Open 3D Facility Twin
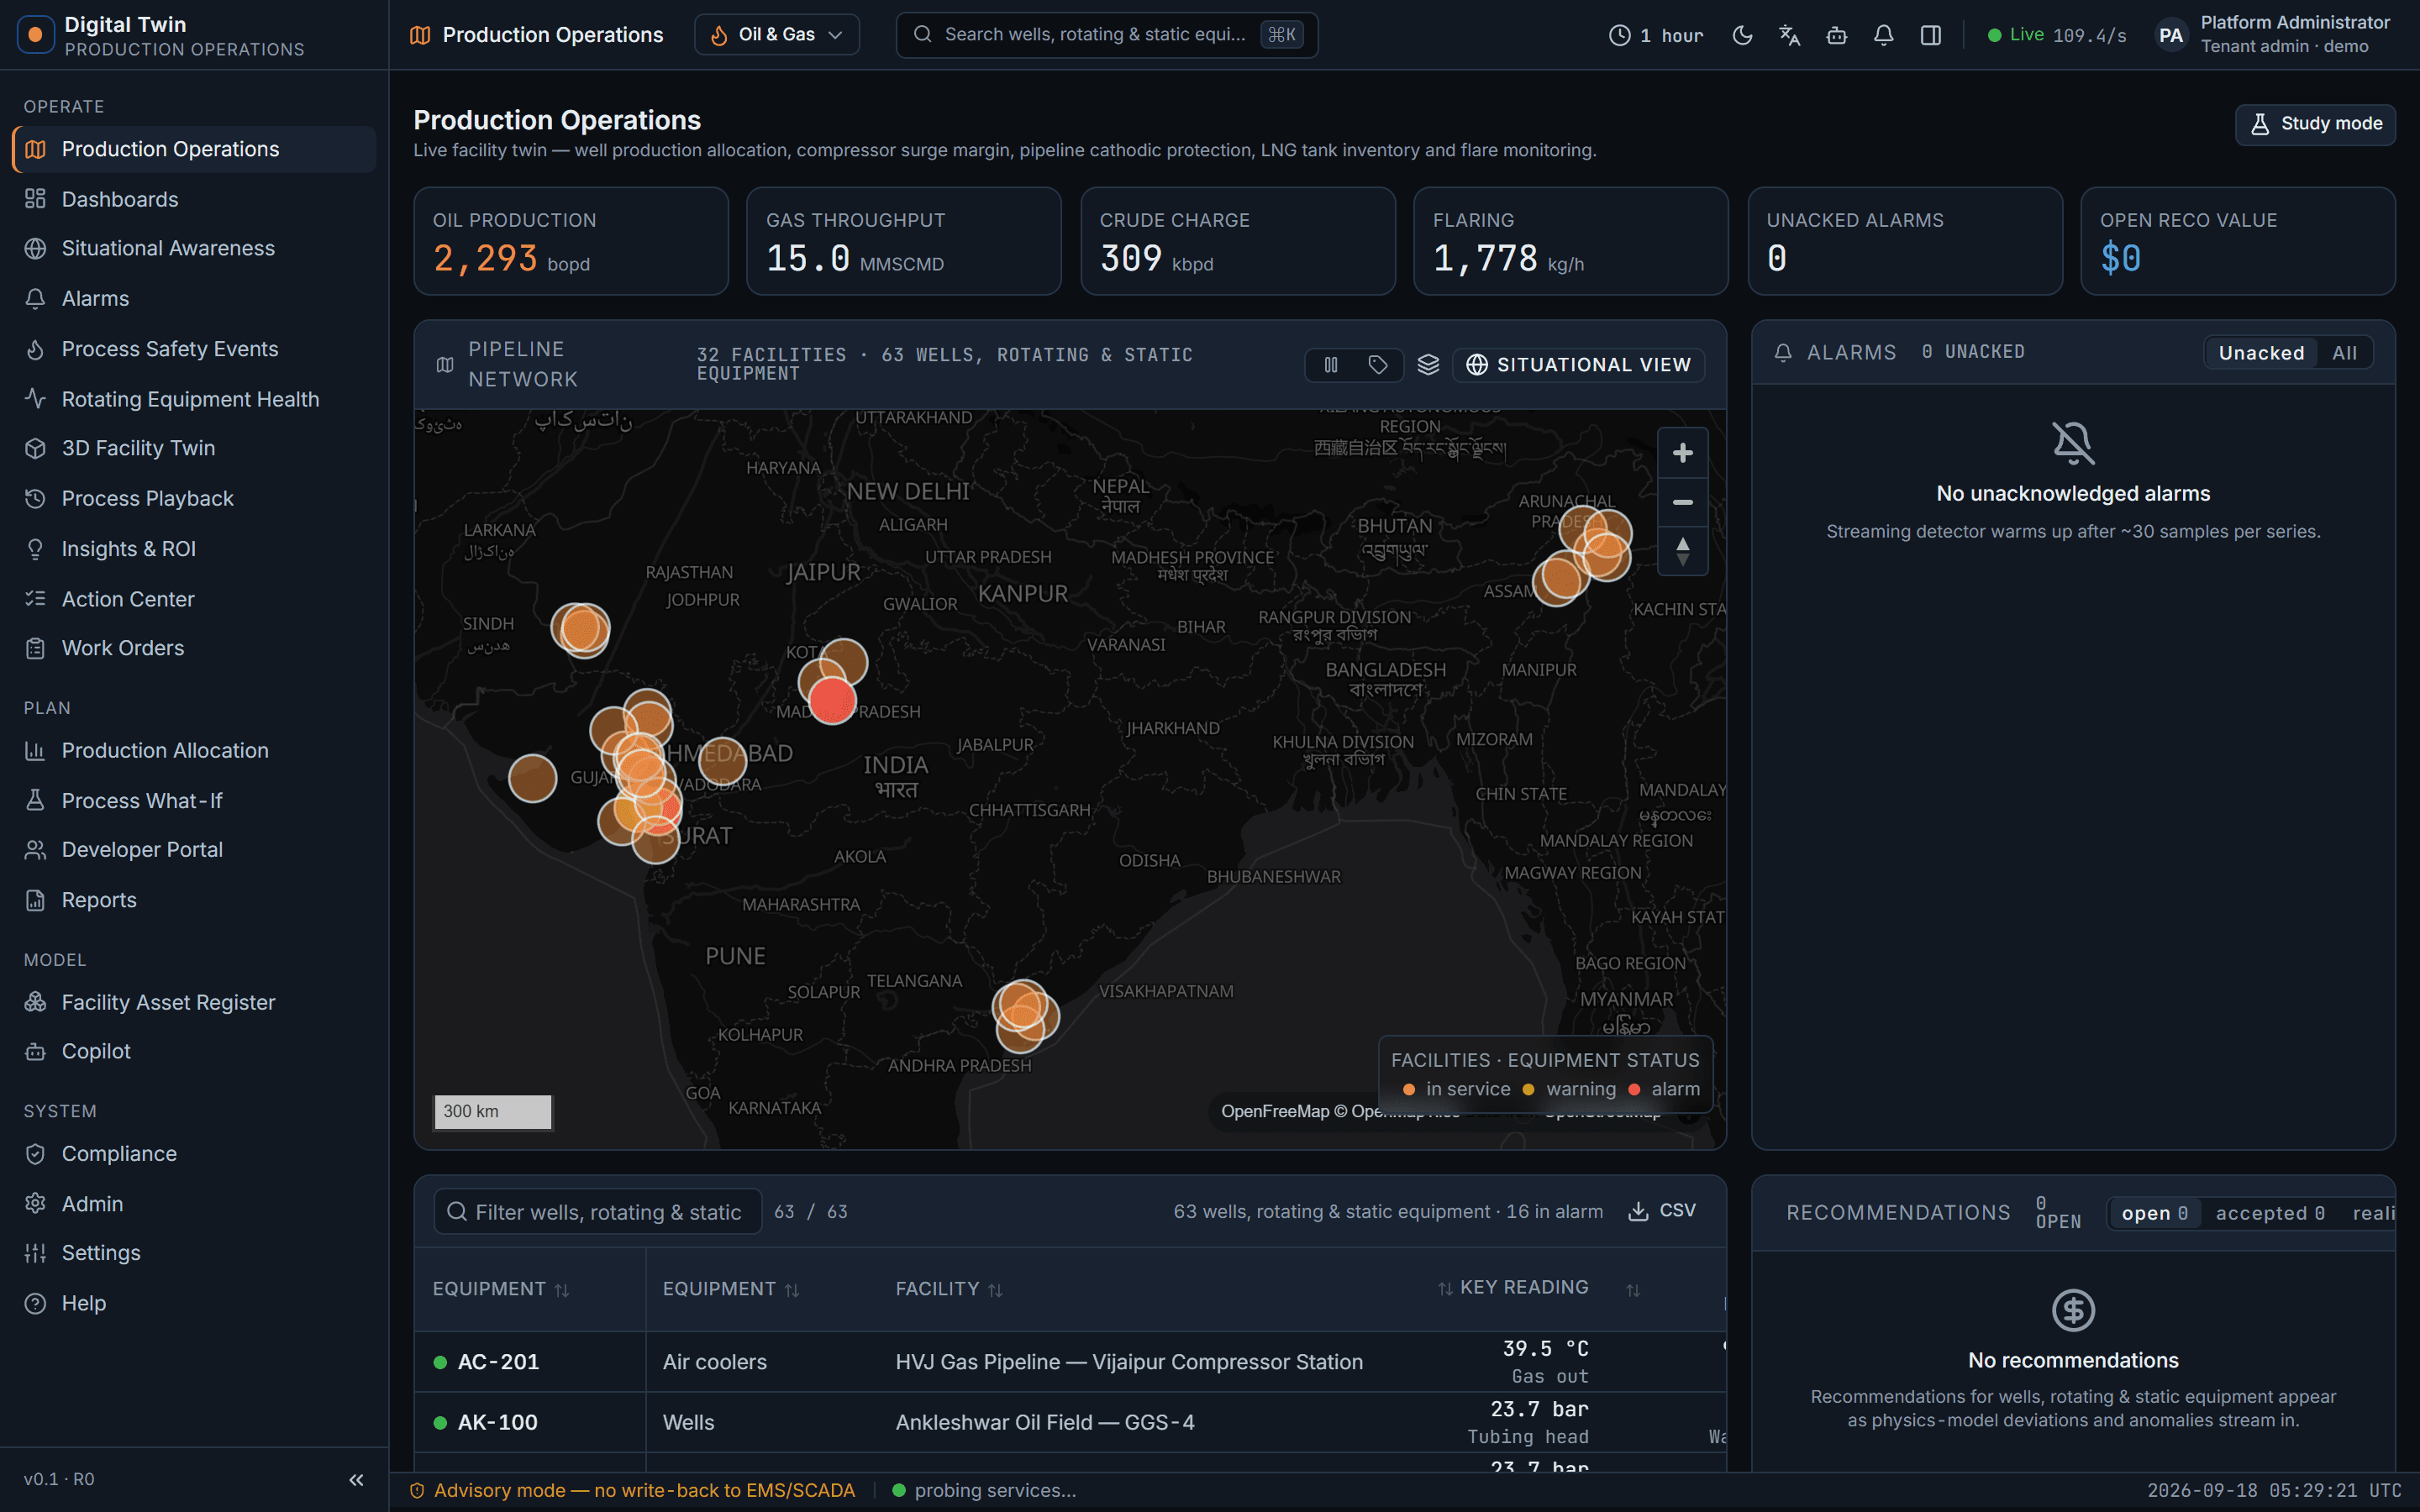The height and width of the screenshot is (1512, 2420). pos(194,448)
